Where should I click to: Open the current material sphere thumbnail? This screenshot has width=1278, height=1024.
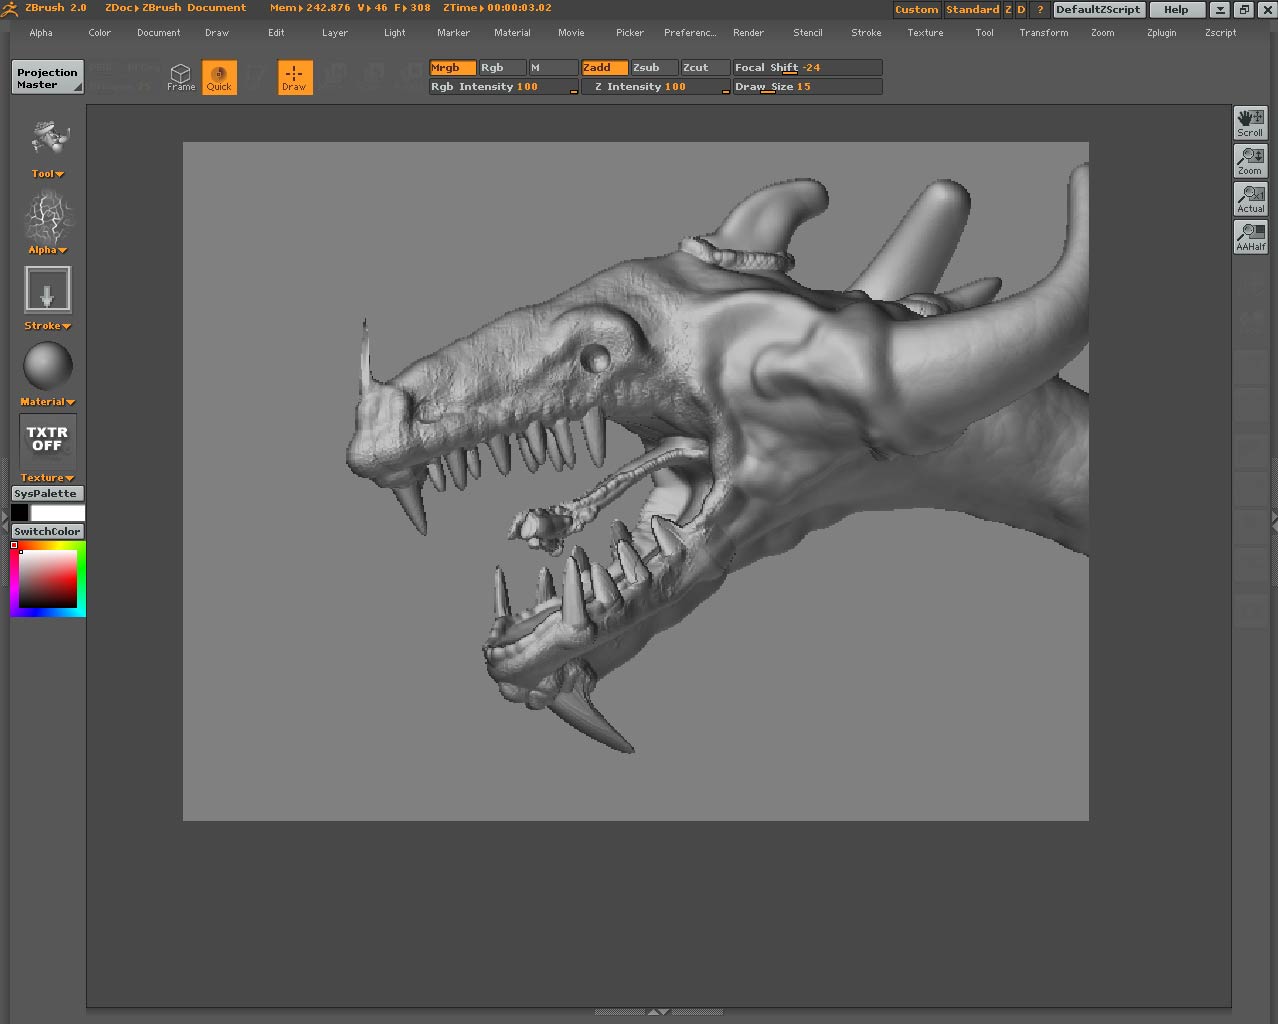click(47, 366)
